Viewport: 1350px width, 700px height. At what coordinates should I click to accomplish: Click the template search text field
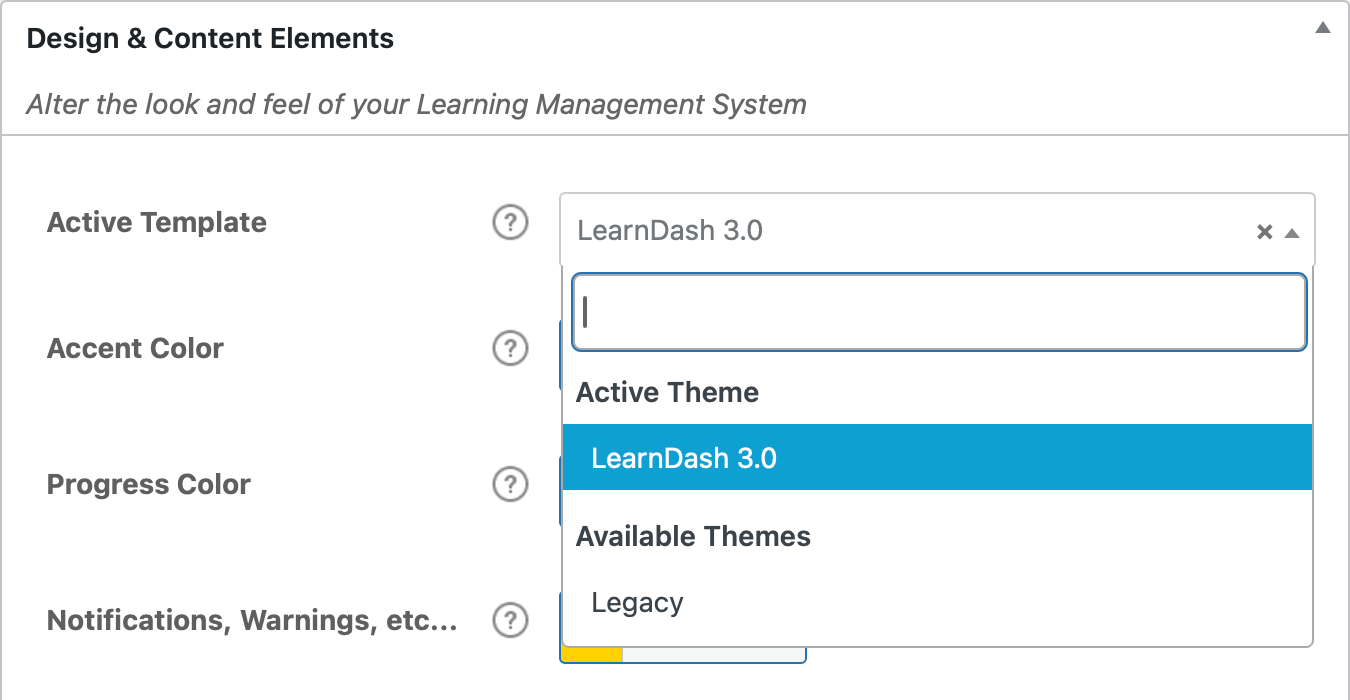(x=937, y=313)
